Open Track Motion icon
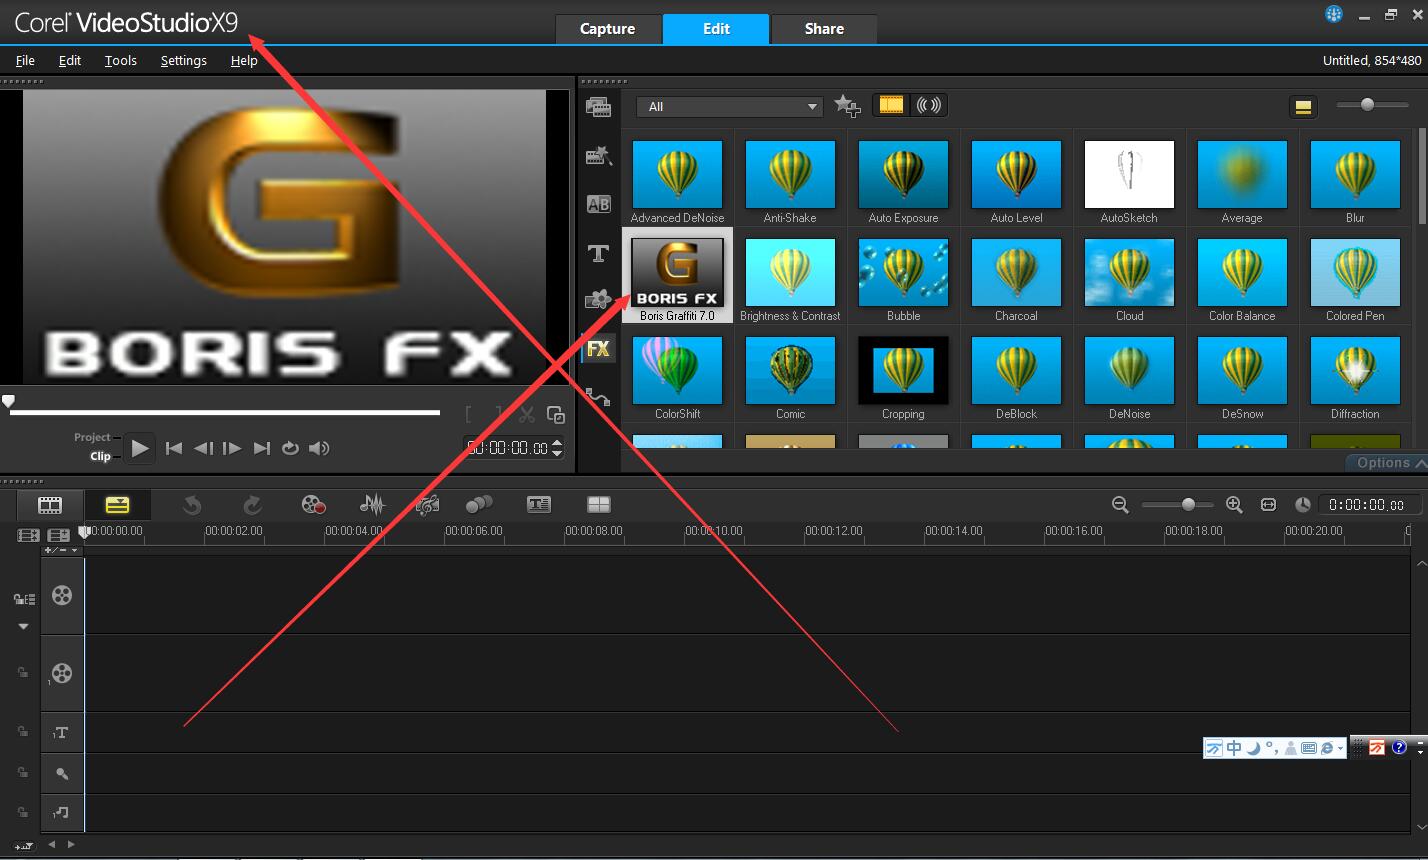Viewport: 1428px width, 860px height. 480,505
